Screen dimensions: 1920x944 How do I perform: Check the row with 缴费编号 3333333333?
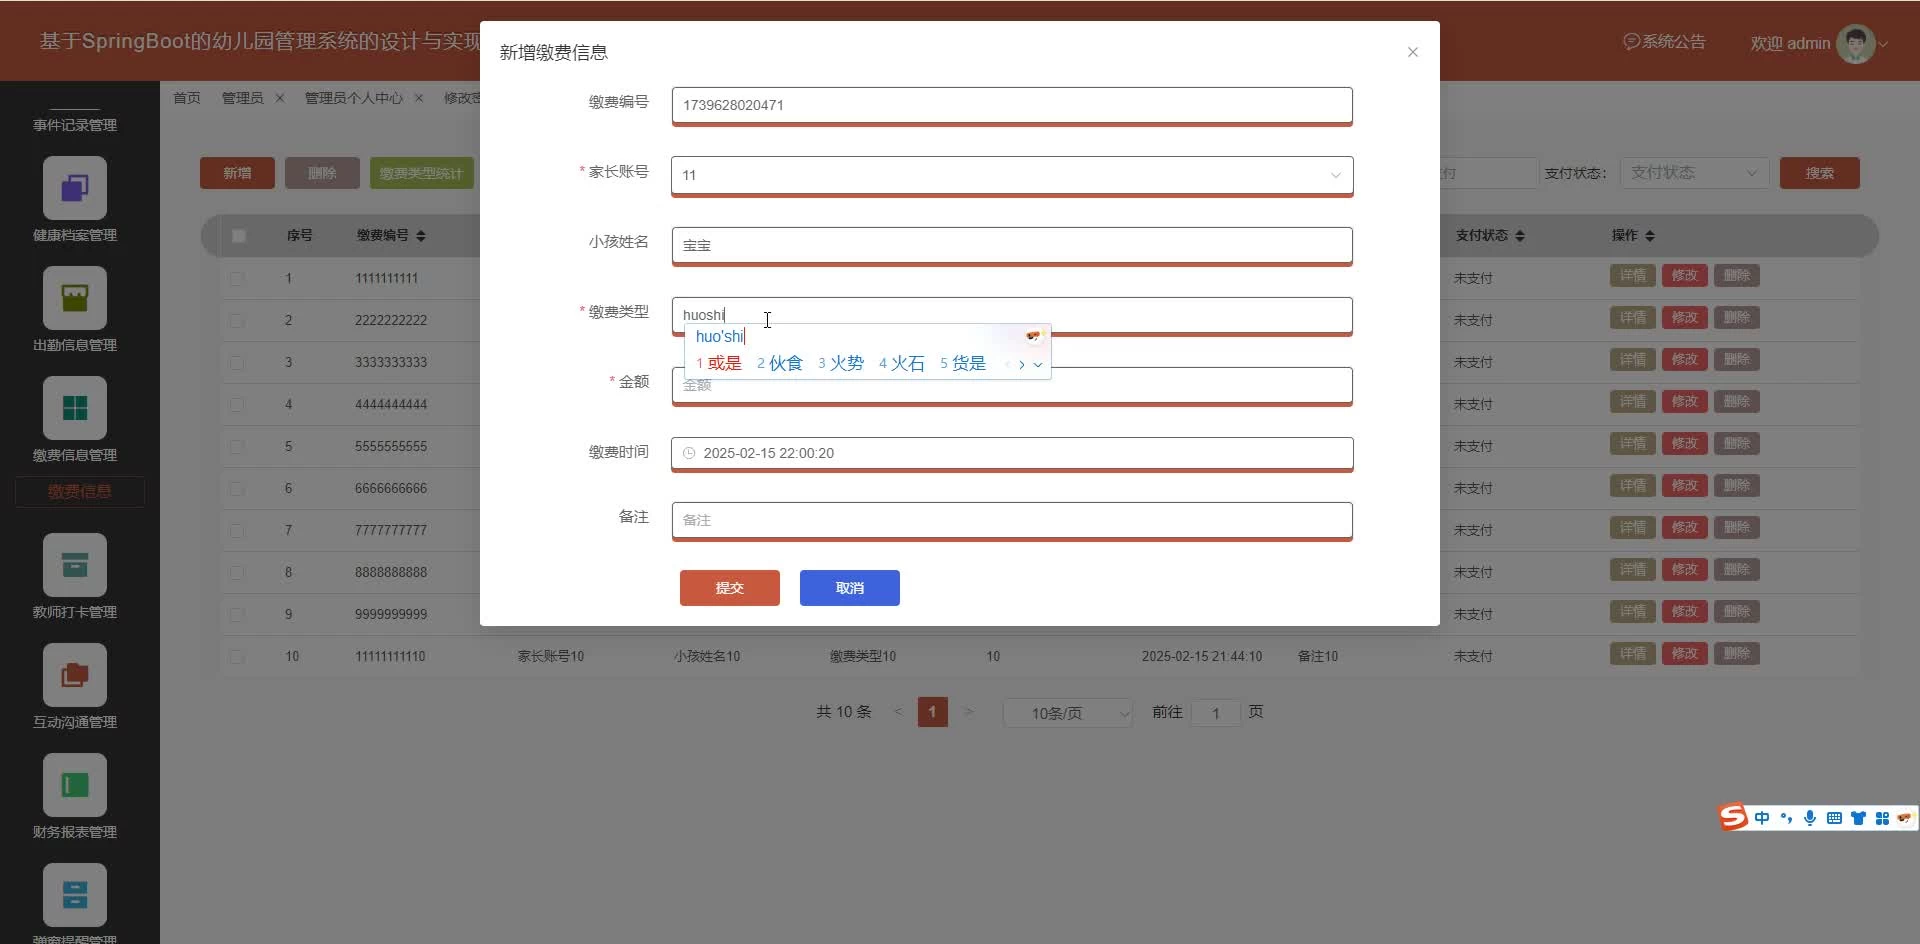pos(237,362)
